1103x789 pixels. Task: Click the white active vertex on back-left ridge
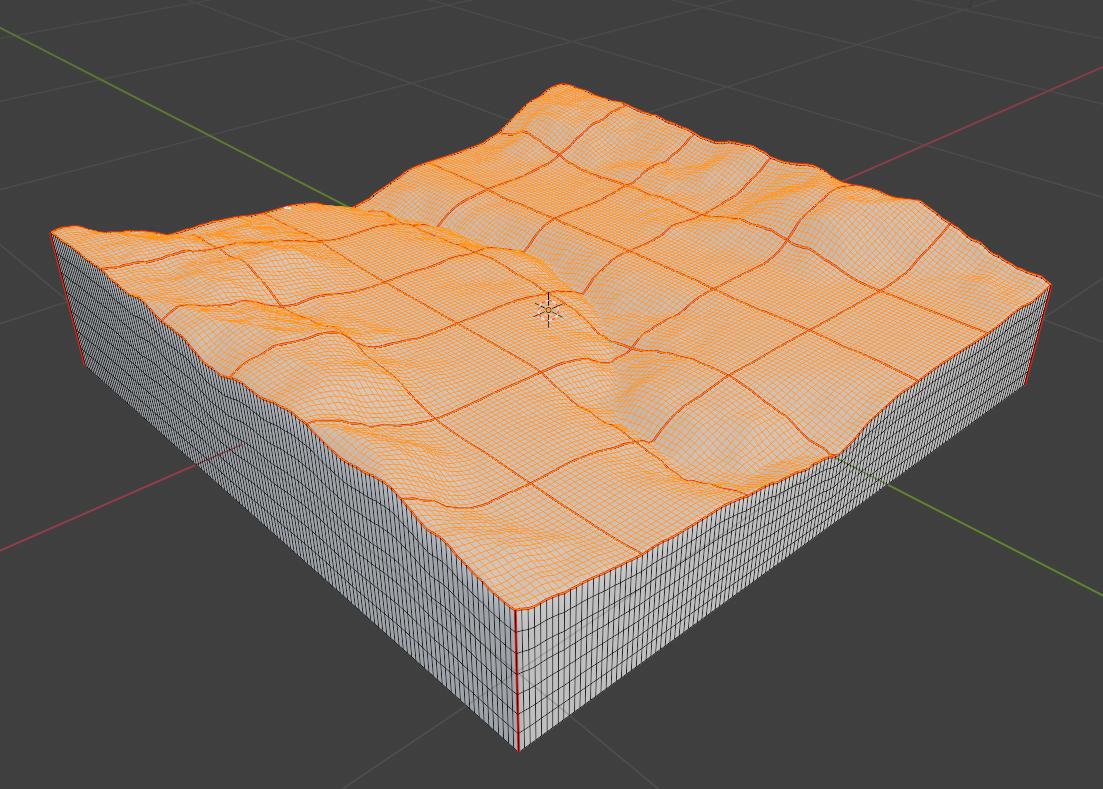(x=289, y=208)
